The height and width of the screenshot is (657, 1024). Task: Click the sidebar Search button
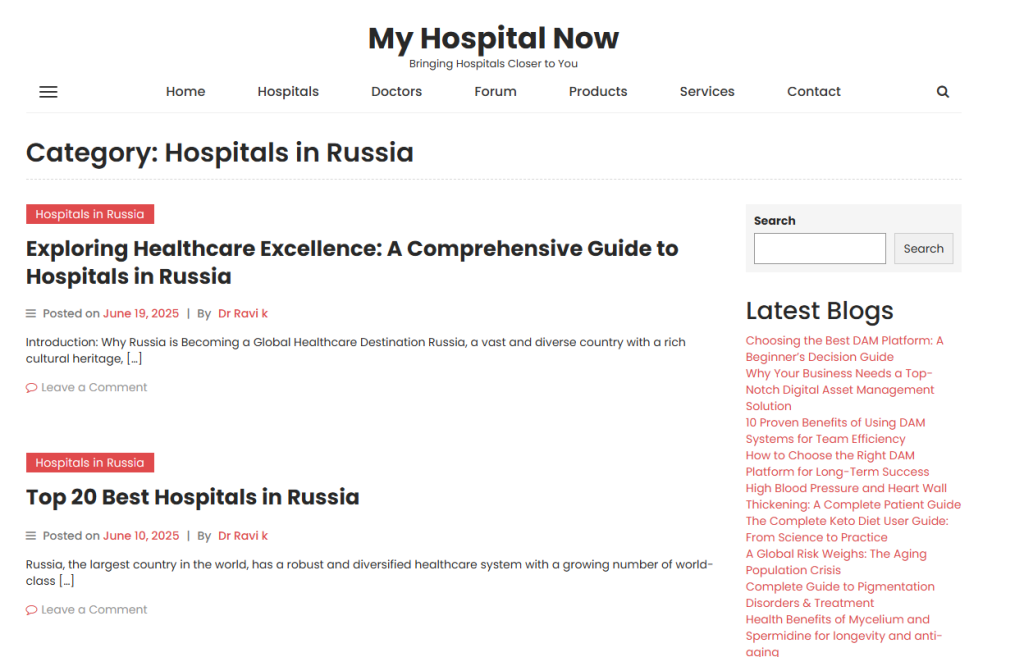tap(923, 249)
